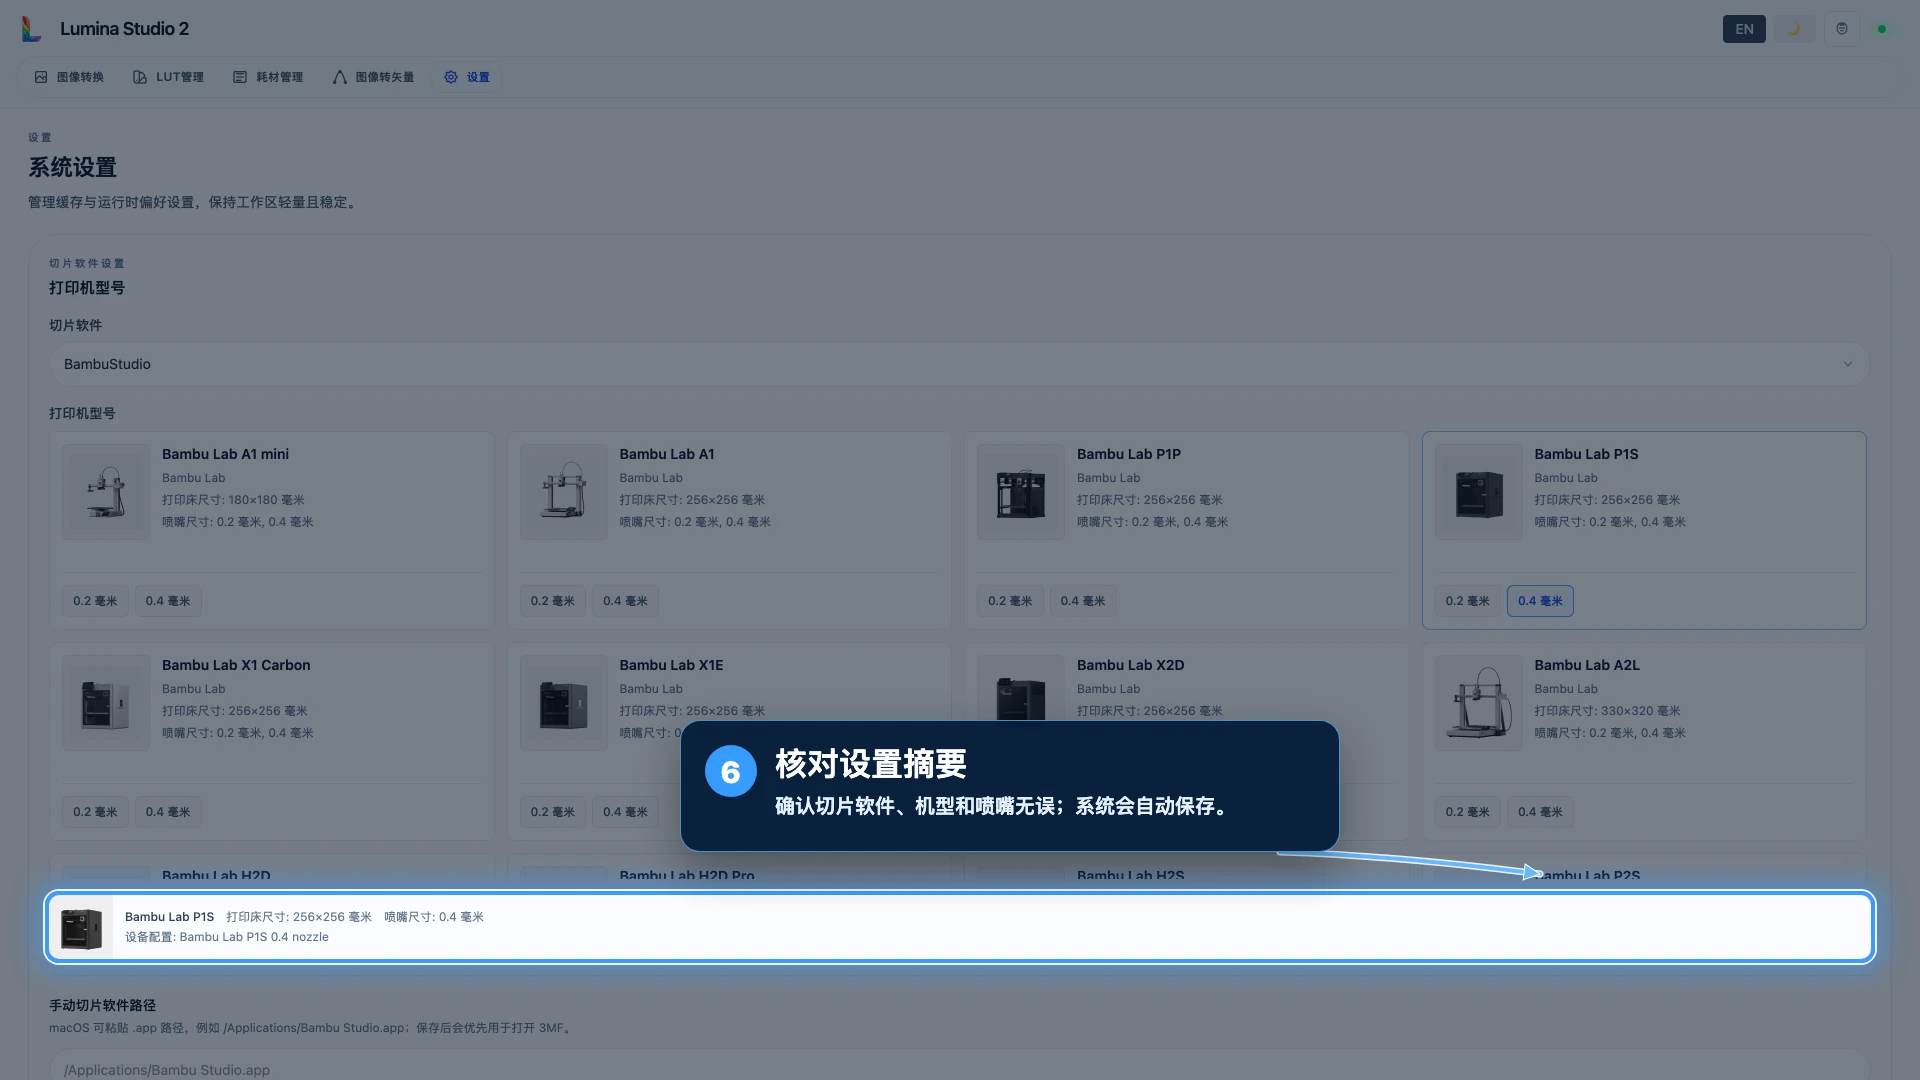
Task: Select 0.2 毫米 nozzle for X1 Carbon
Action: pyautogui.click(x=95, y=812)
